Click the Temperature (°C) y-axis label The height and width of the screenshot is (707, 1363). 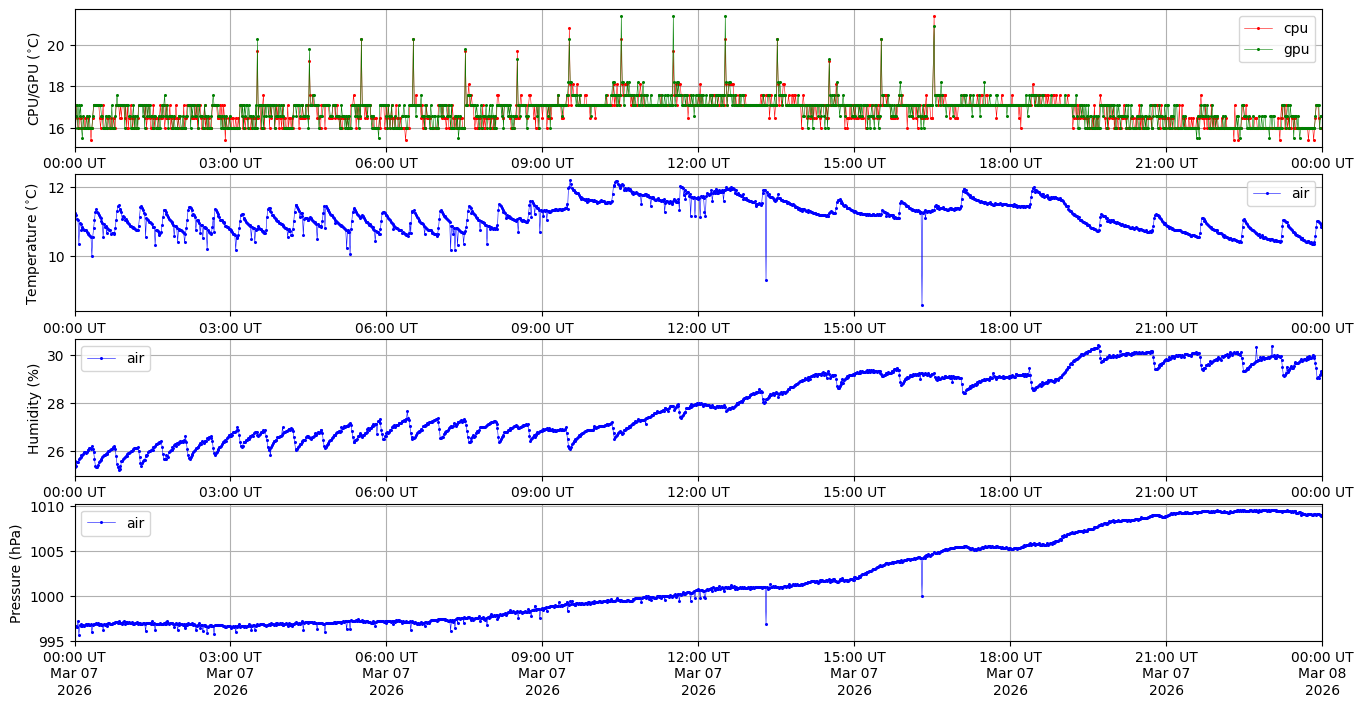click(x=33, y=243)
